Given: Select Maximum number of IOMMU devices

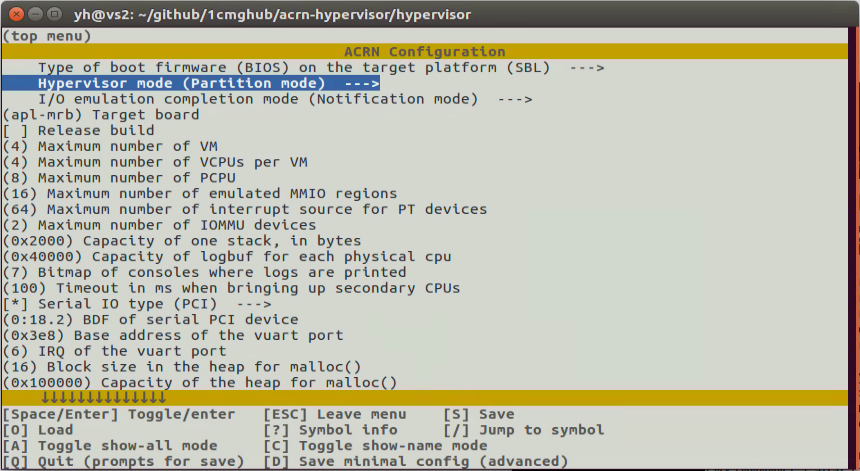Looking at the screenshot, I should [159, 225].
